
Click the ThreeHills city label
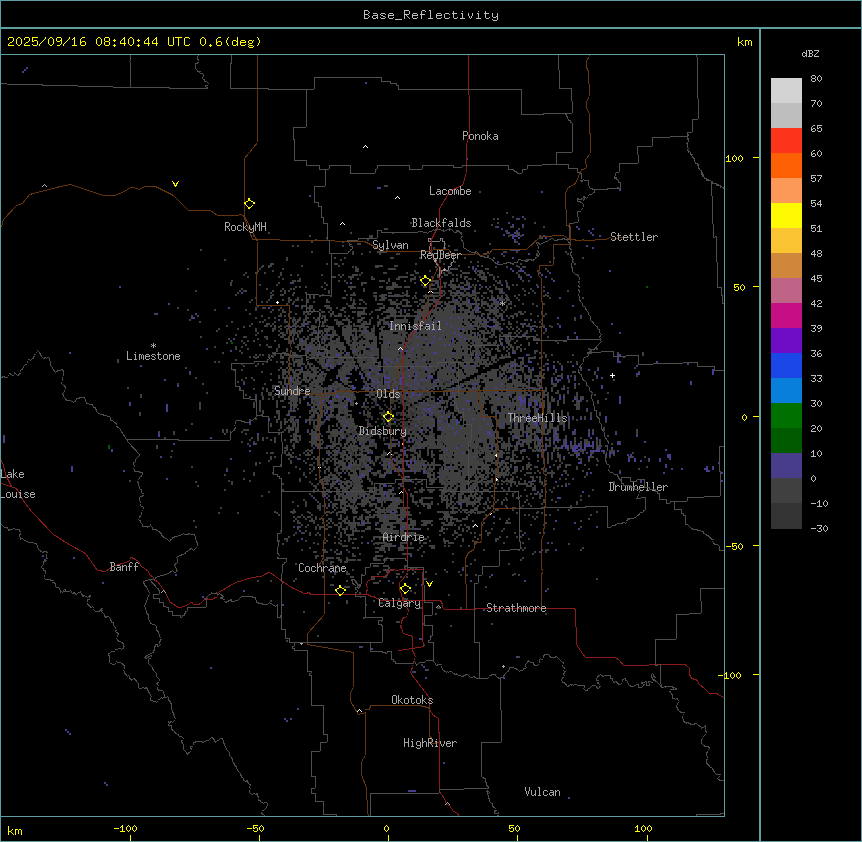click(537, 418)
